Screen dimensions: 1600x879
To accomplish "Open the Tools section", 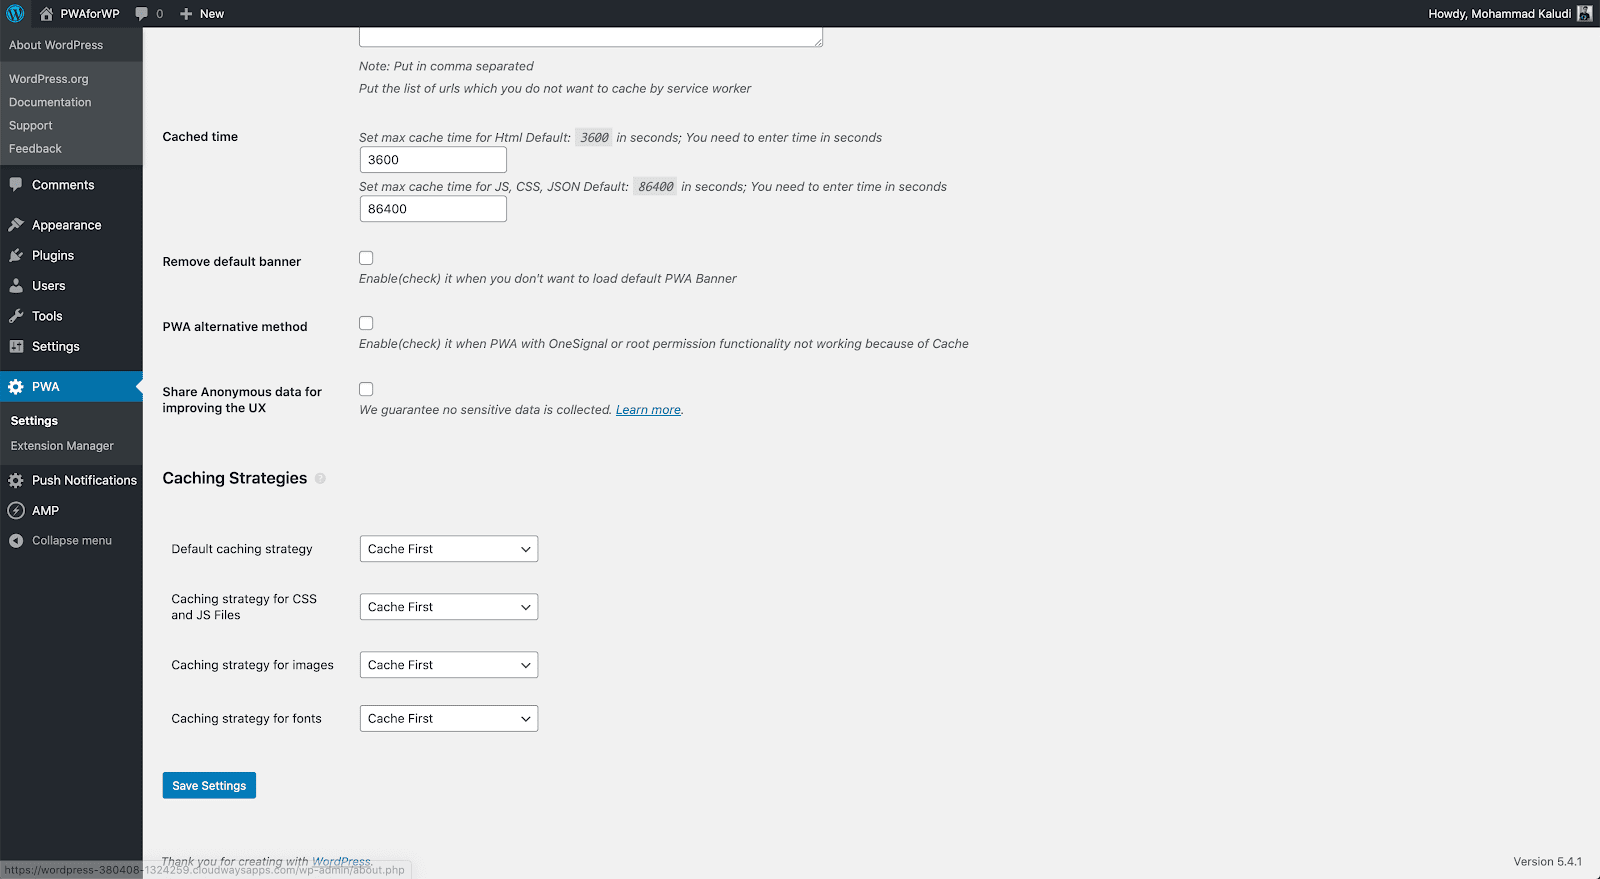I will pos(47,316).
